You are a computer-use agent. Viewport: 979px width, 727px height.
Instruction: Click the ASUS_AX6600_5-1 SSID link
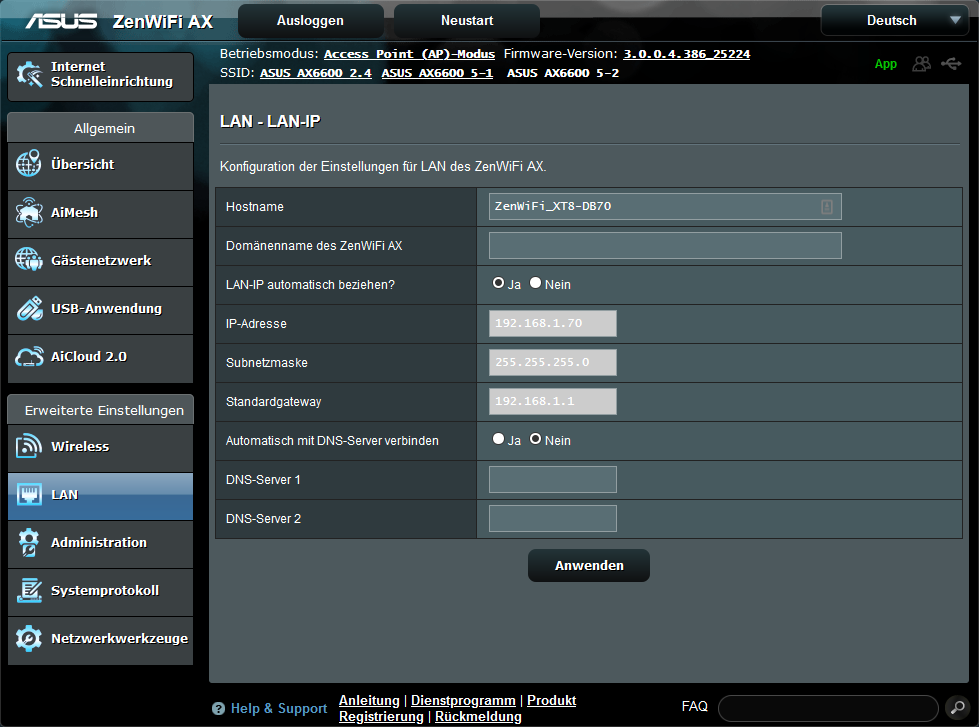[x=437, y=73]
